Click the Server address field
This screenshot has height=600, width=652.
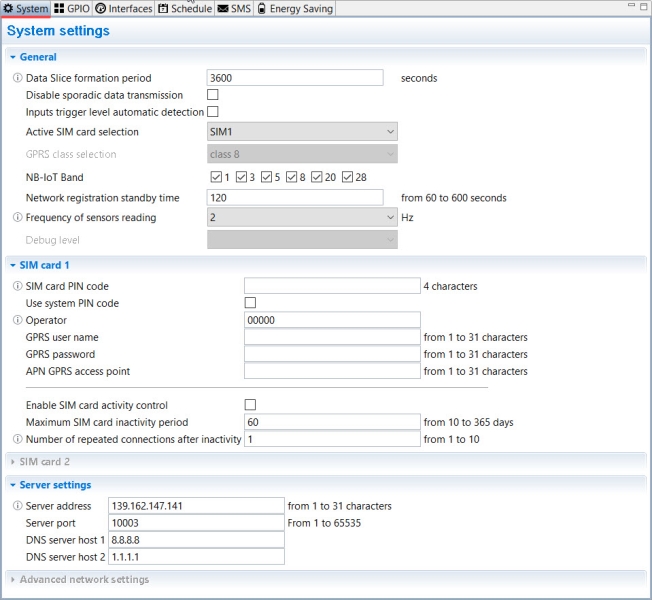click(196, 506)
